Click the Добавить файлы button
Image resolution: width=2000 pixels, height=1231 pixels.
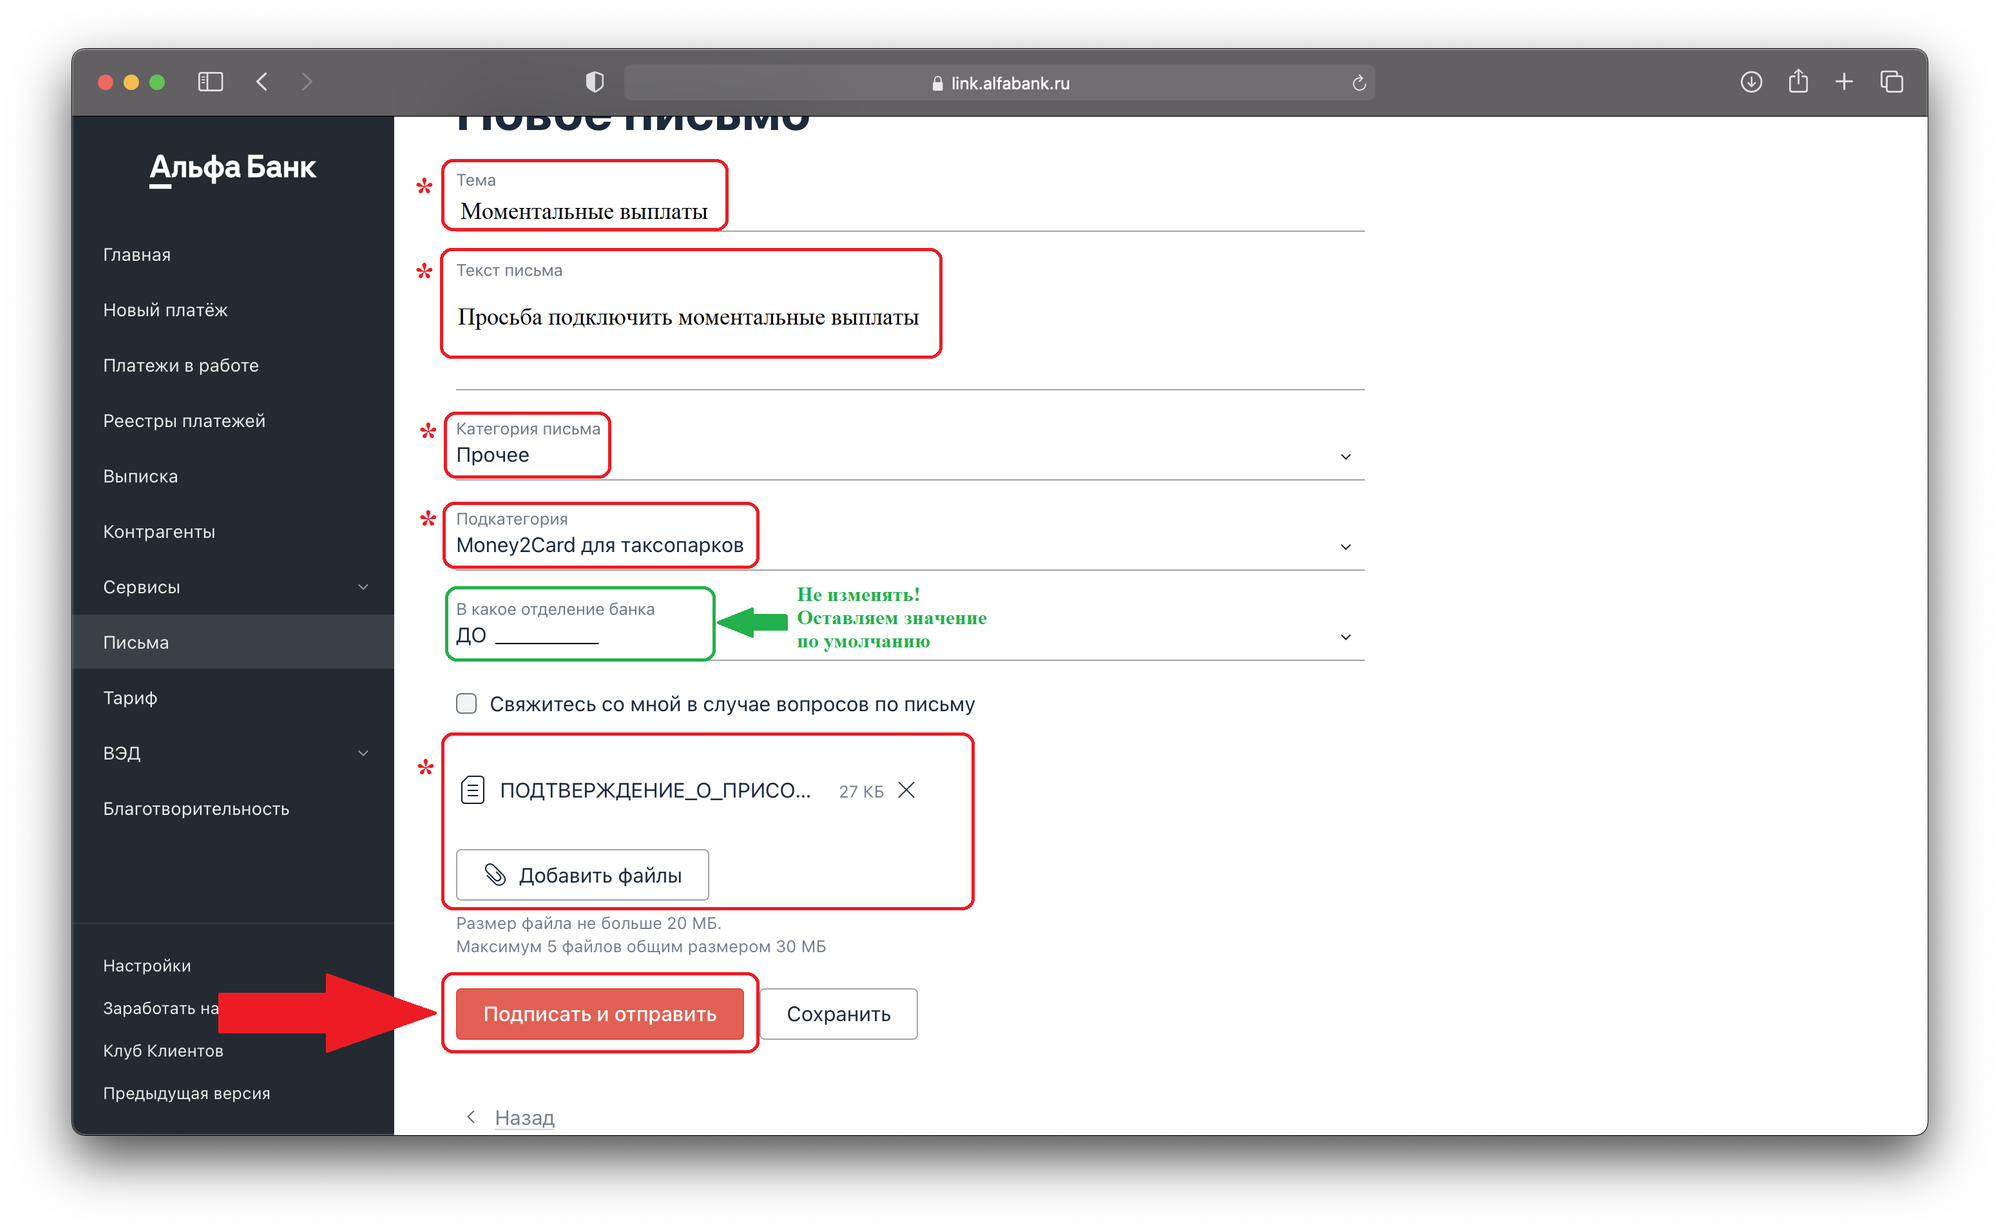point(582,875)
